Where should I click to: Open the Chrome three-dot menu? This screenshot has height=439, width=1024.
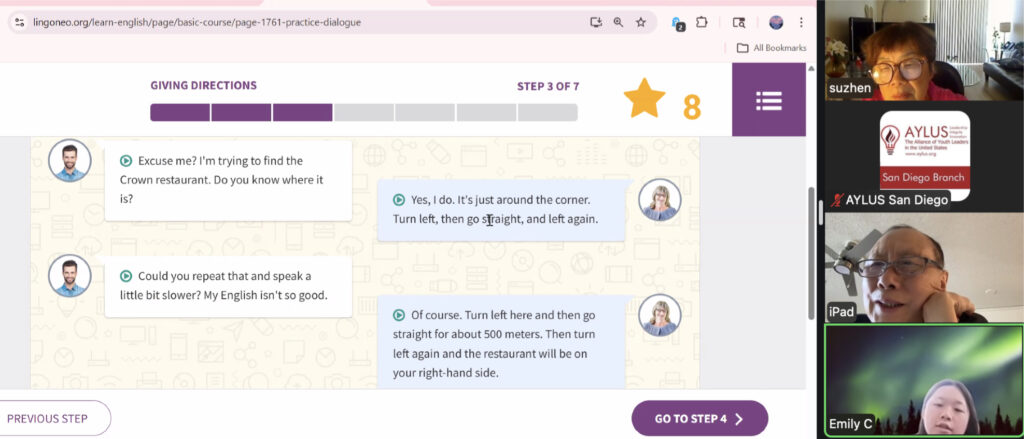pyautogui.click(x=802, y=22)
